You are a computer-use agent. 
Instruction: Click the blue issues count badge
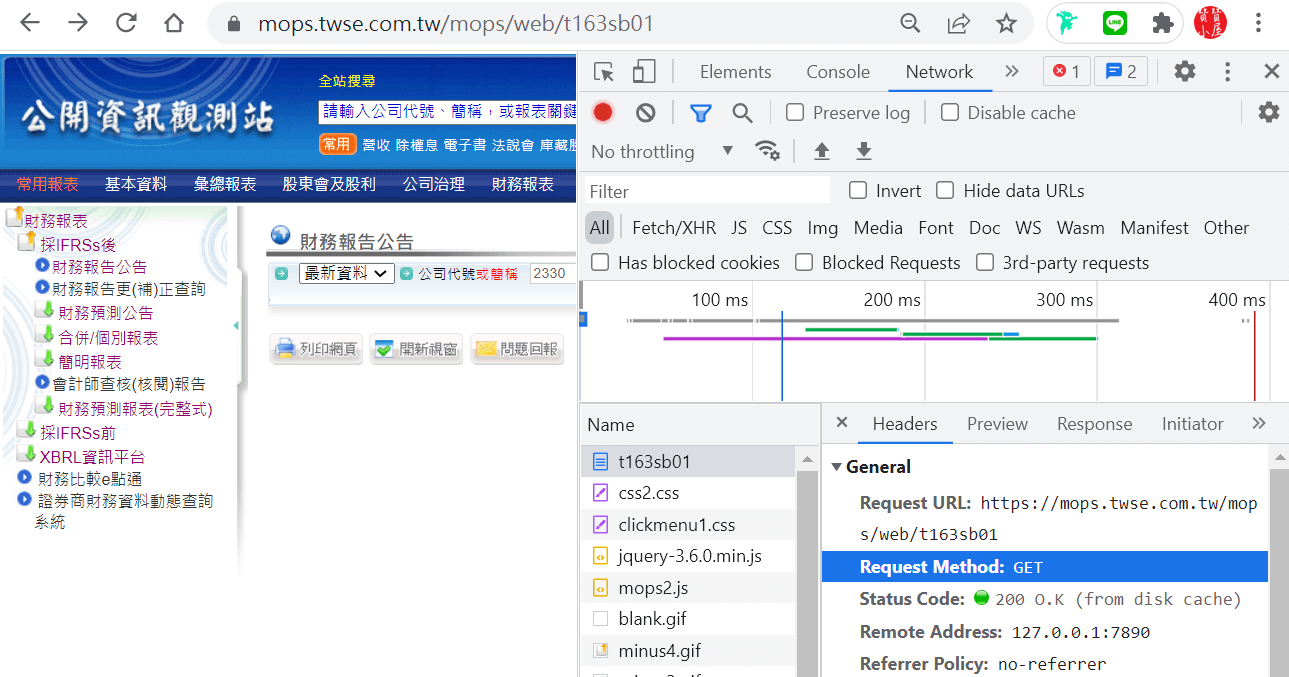click(x=1122, y=71)
